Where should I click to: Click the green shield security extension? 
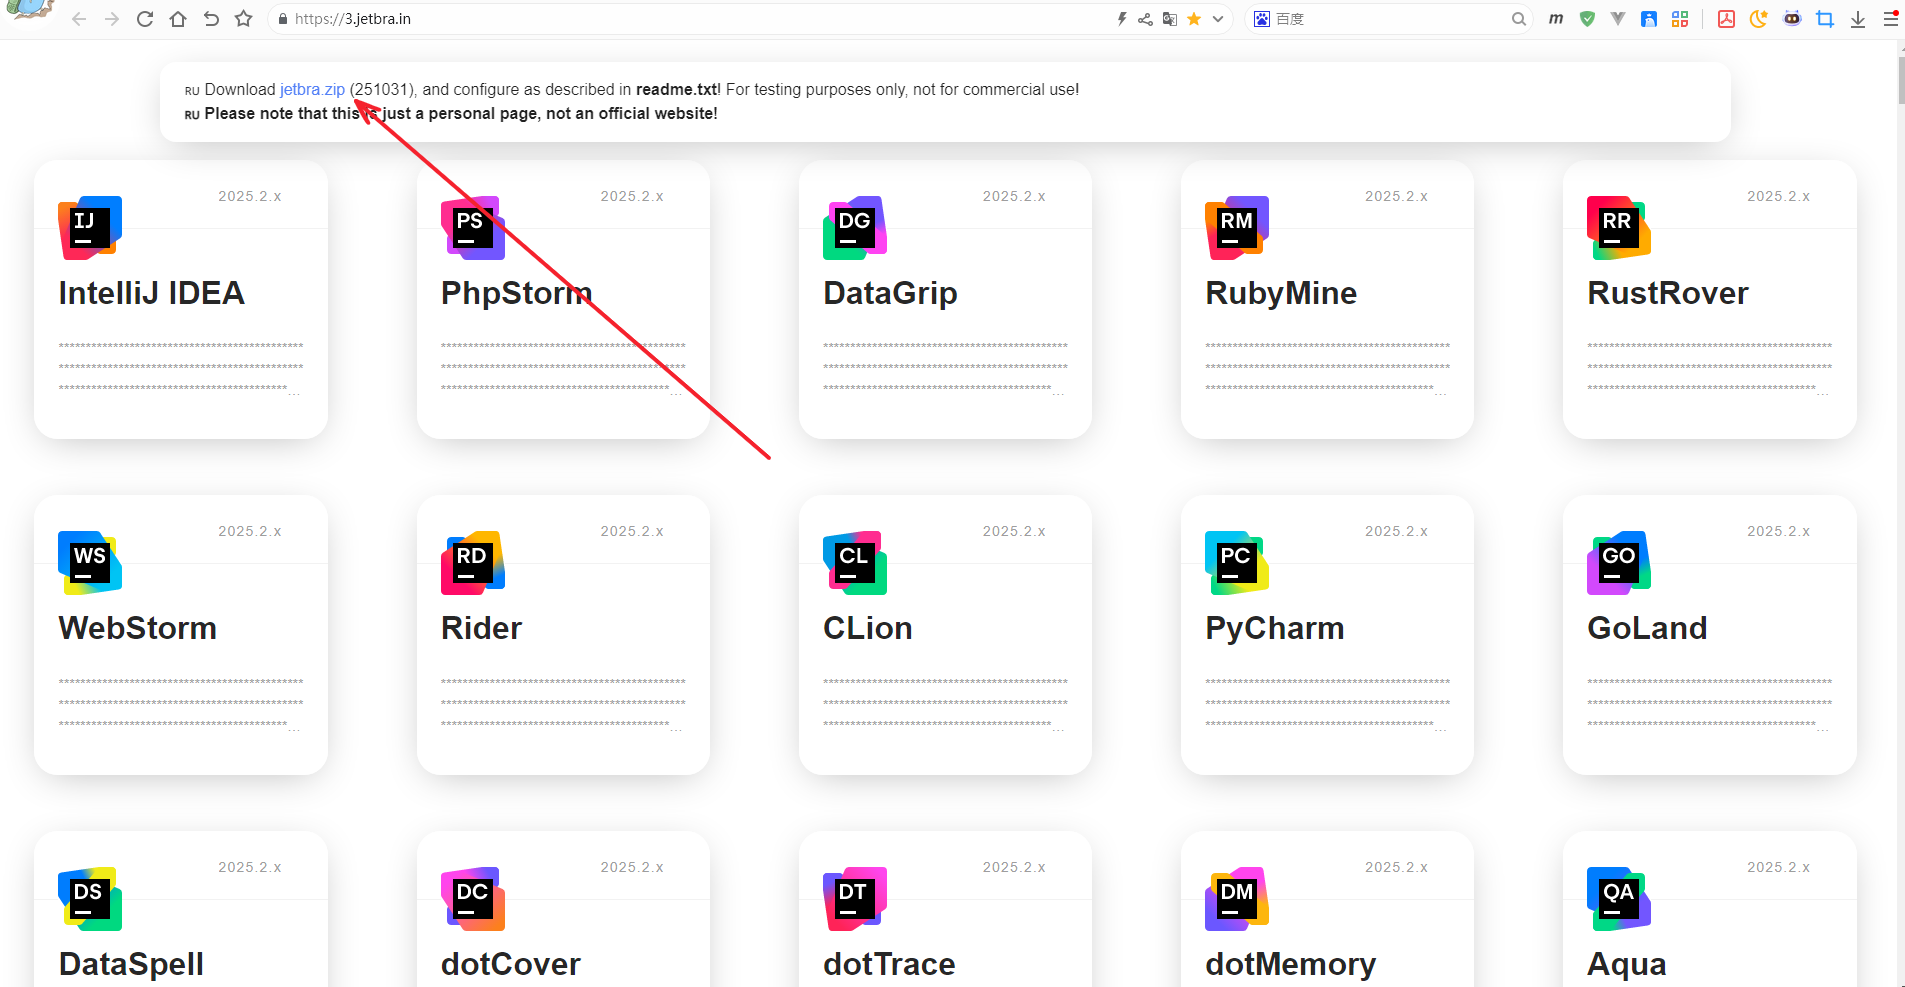[1587, 19]
